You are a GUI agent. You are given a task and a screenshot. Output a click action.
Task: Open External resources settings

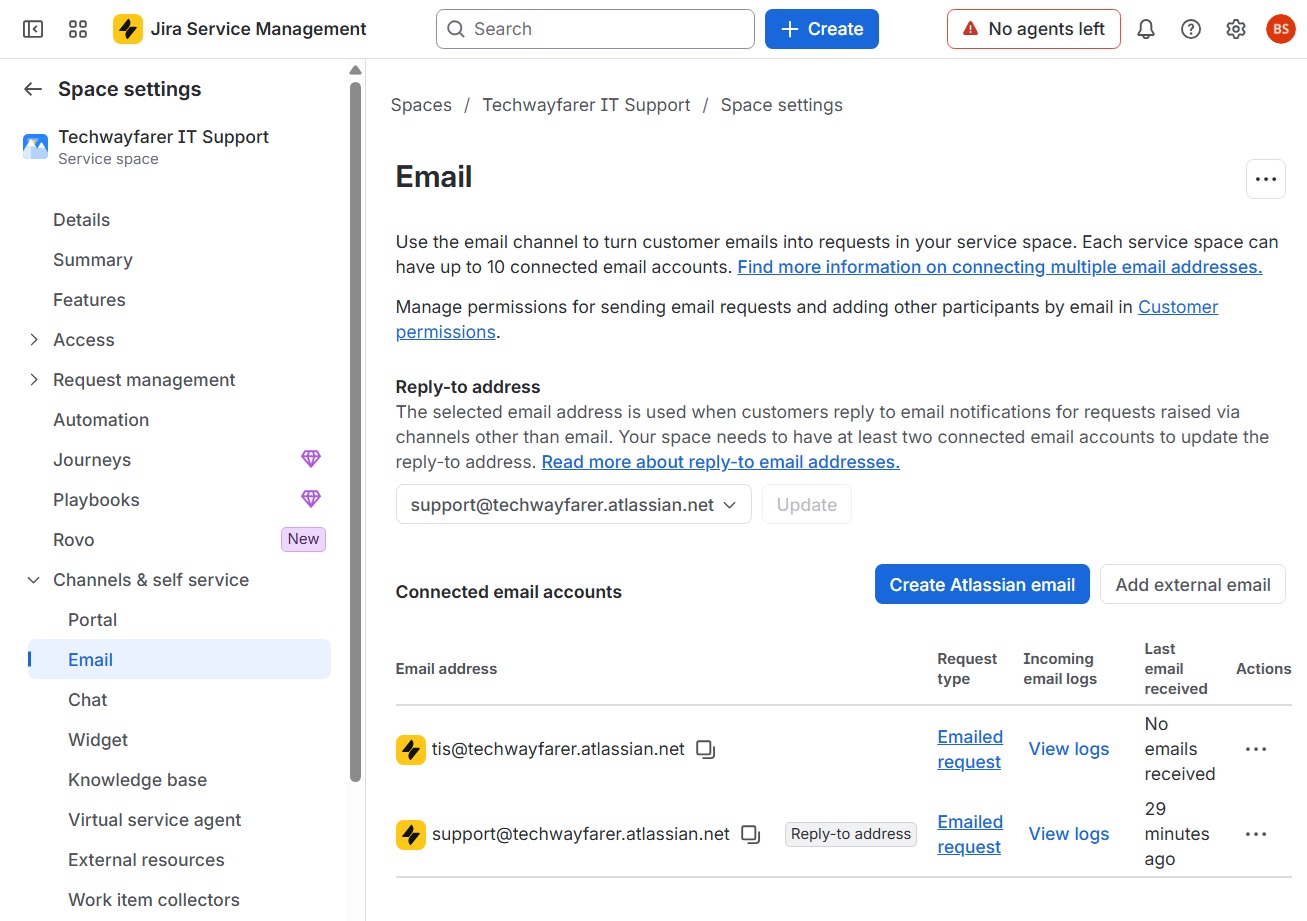[146, 860]
